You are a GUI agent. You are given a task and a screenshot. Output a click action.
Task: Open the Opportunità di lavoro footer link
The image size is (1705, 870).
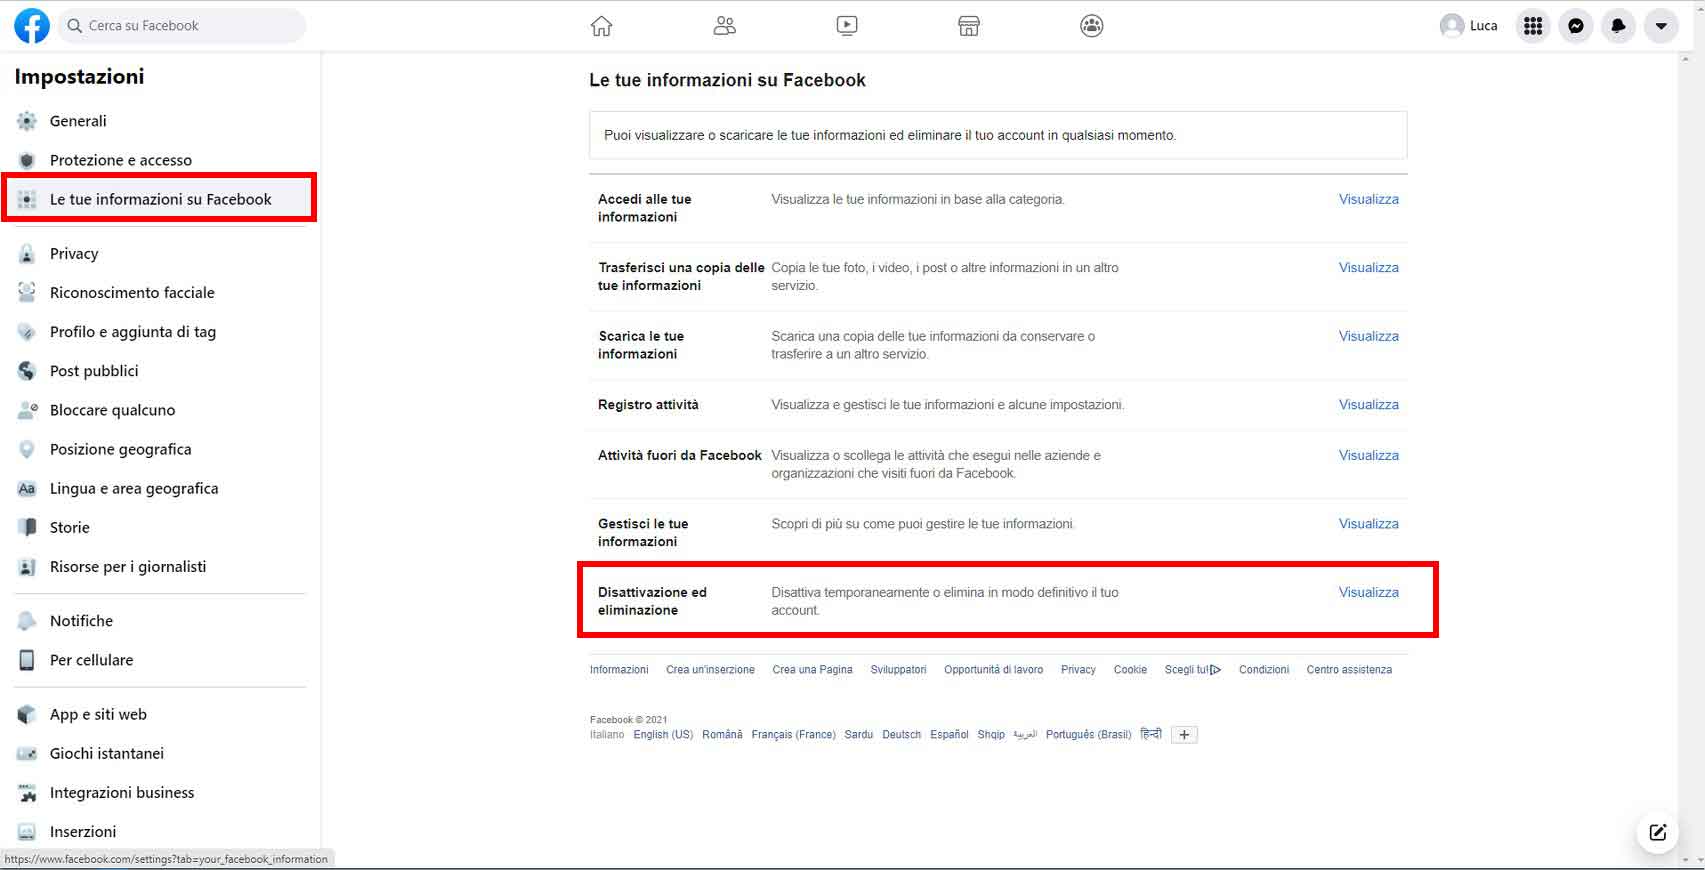pyautogui.click(x=993, y=670)
